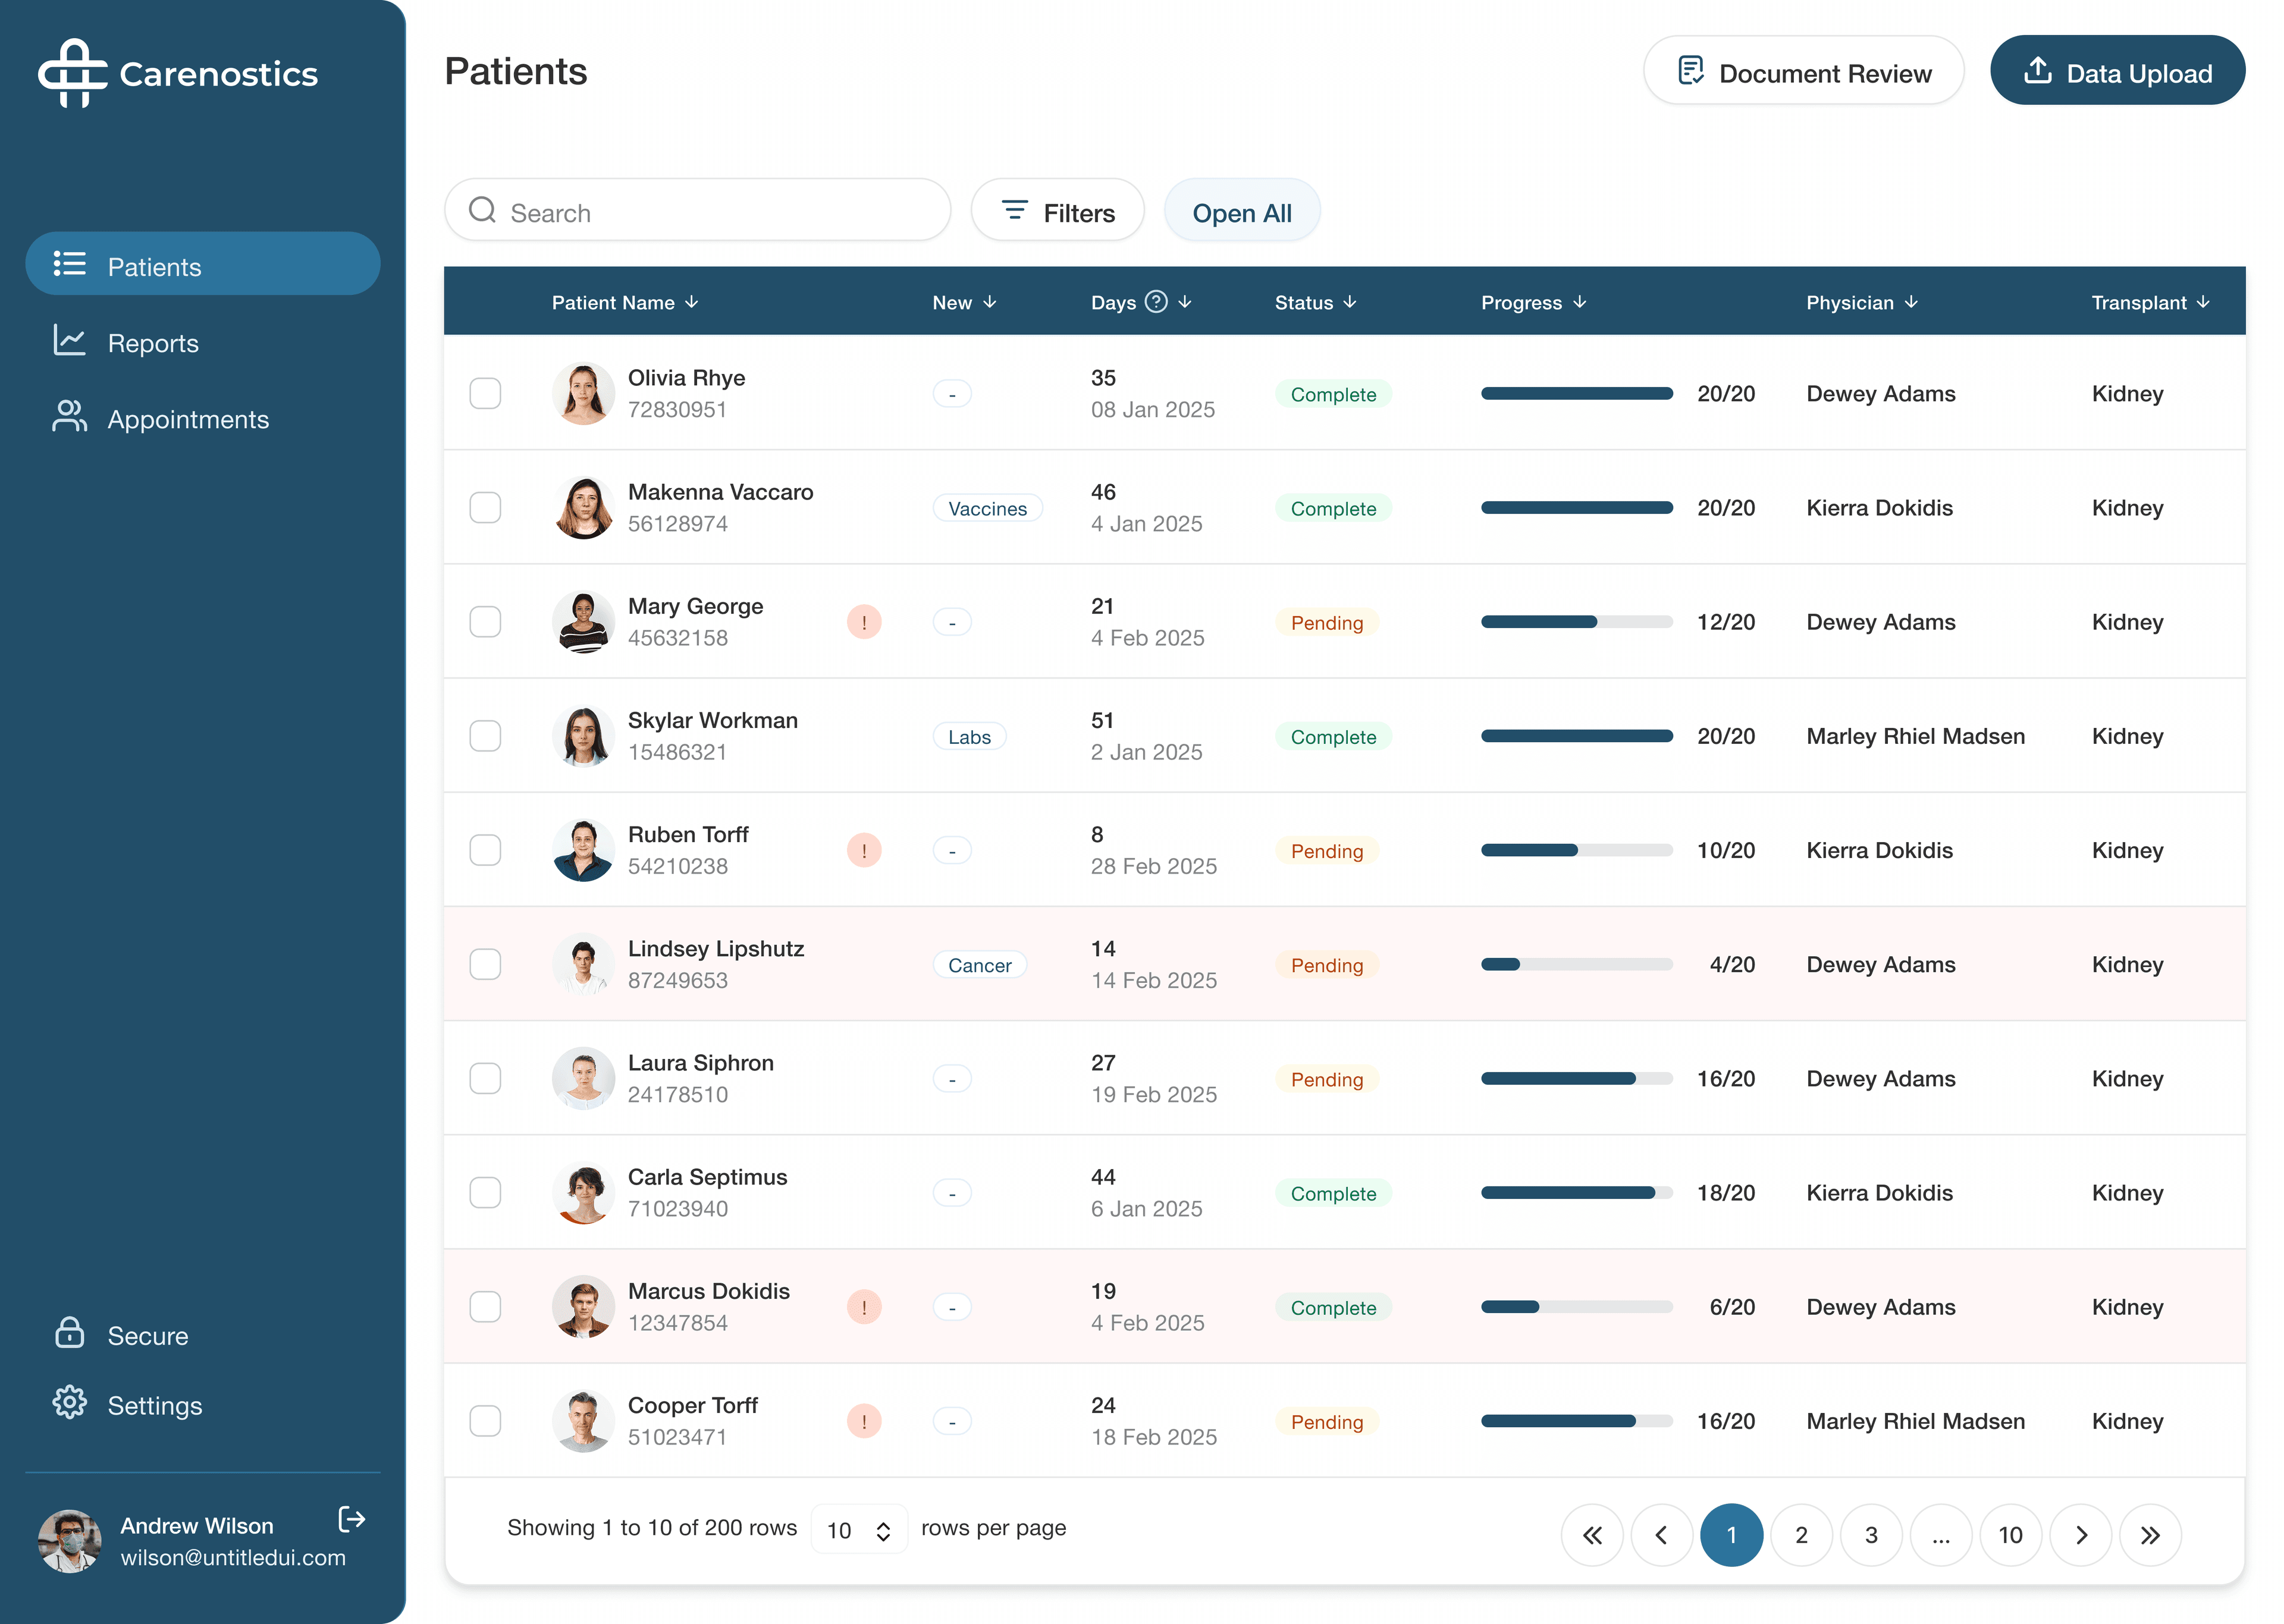Open the Days column help tooltip icon
This screenshot has width=2284, height=1624.
coord(1157,301)
